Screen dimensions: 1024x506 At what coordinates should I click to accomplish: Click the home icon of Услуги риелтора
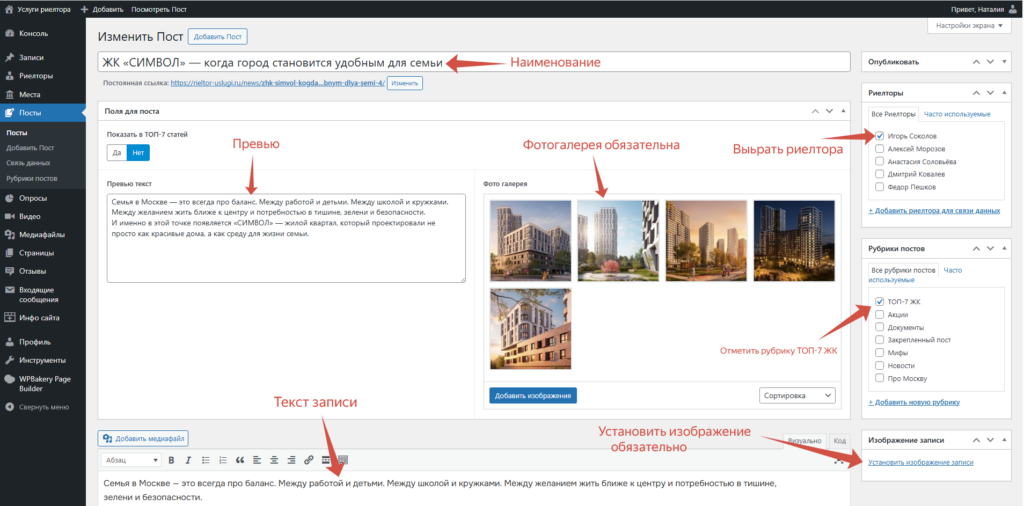point(8,9)
